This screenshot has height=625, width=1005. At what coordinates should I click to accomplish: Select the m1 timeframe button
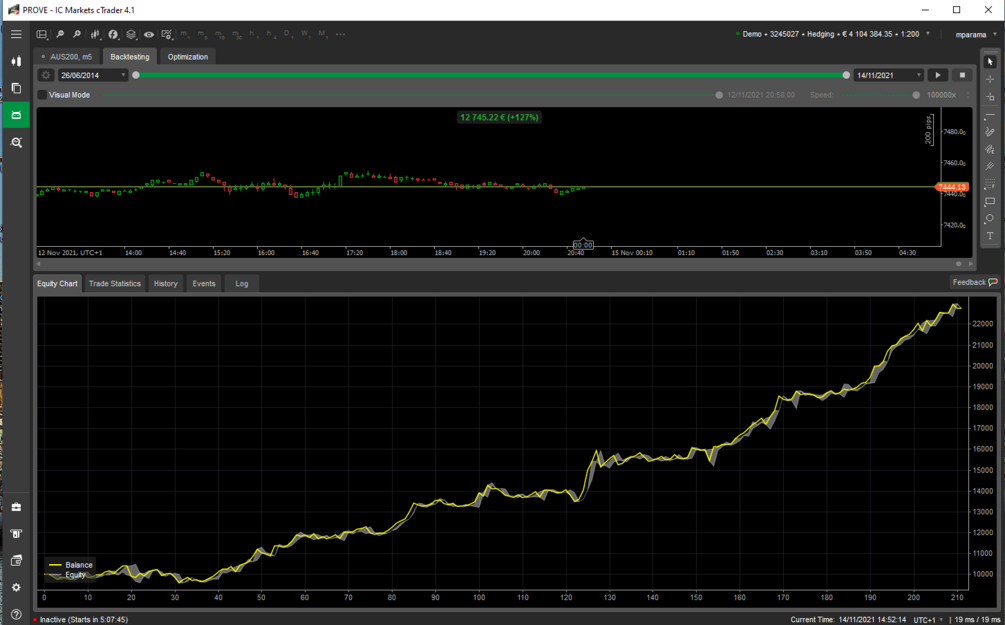(185, 34)
